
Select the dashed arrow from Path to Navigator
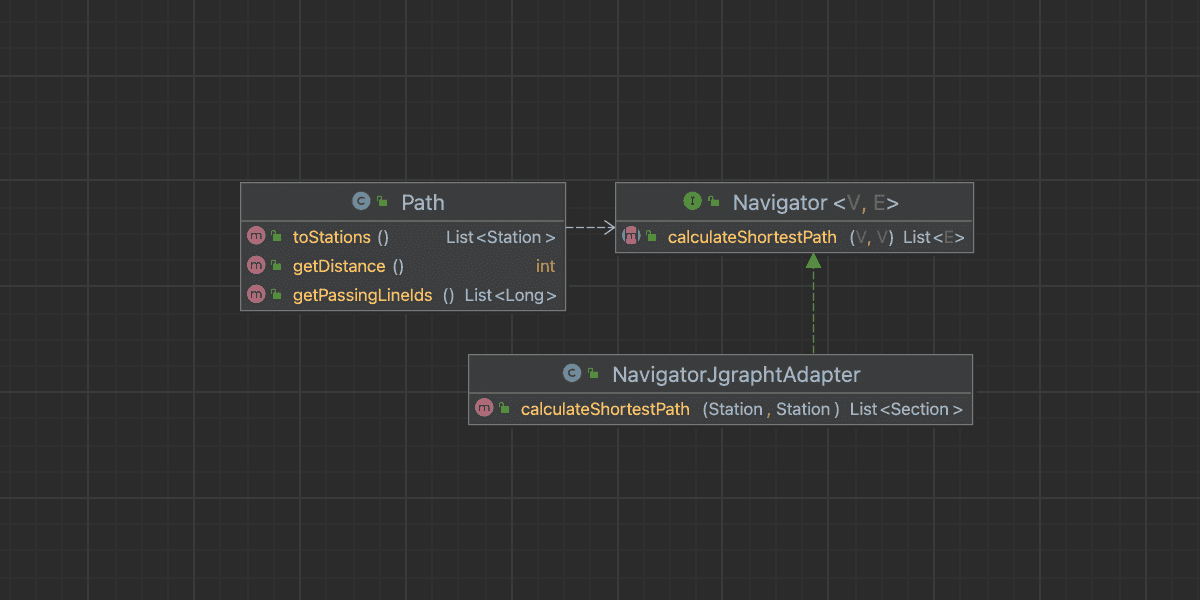[590, 228]
